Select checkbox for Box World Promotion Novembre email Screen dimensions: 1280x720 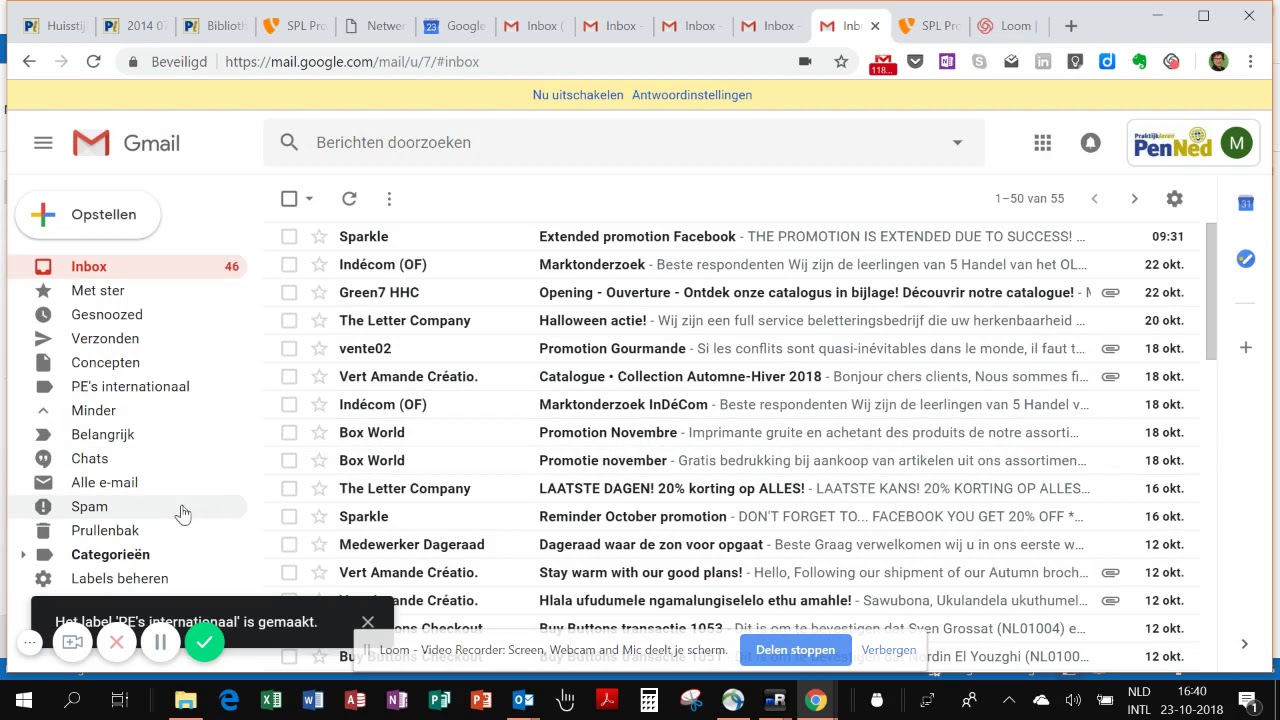click(x=289, y=432)
